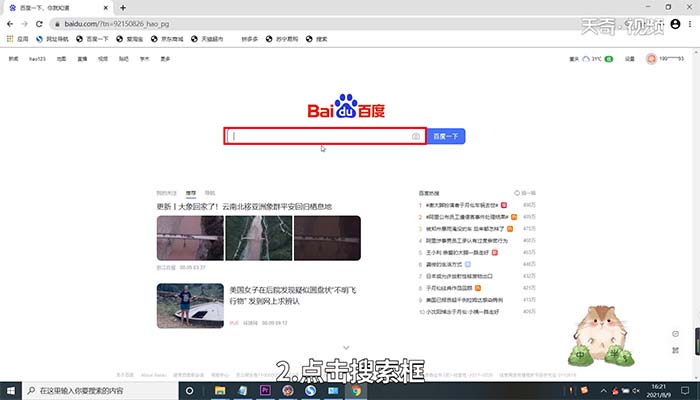700x400 pixels.
Task: Reload the Baidu page
Action: coord(39,24)
